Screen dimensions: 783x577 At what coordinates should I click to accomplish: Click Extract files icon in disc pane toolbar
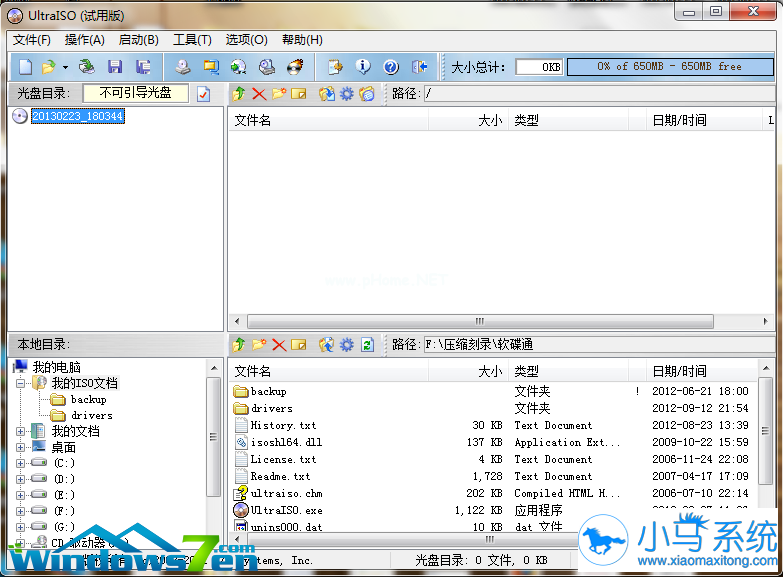pyautogui.click(x=327, y=93)
